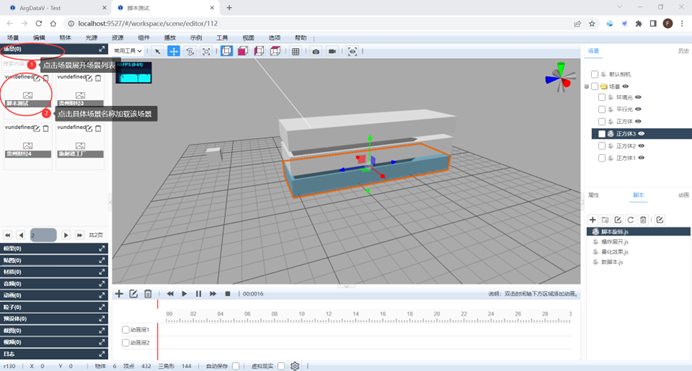Choose the select arrow tool
Viewport: 692px width, 371px height.
pos(158,51)
